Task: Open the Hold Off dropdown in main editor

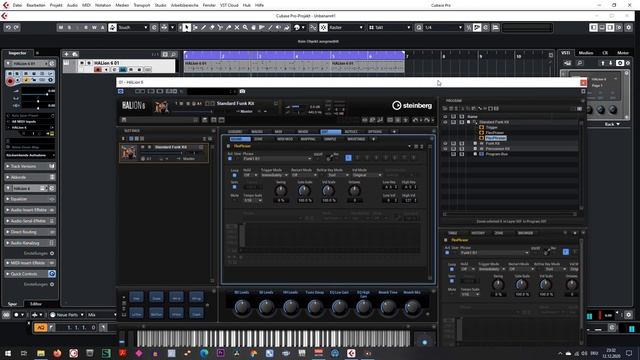Action: 250,175
